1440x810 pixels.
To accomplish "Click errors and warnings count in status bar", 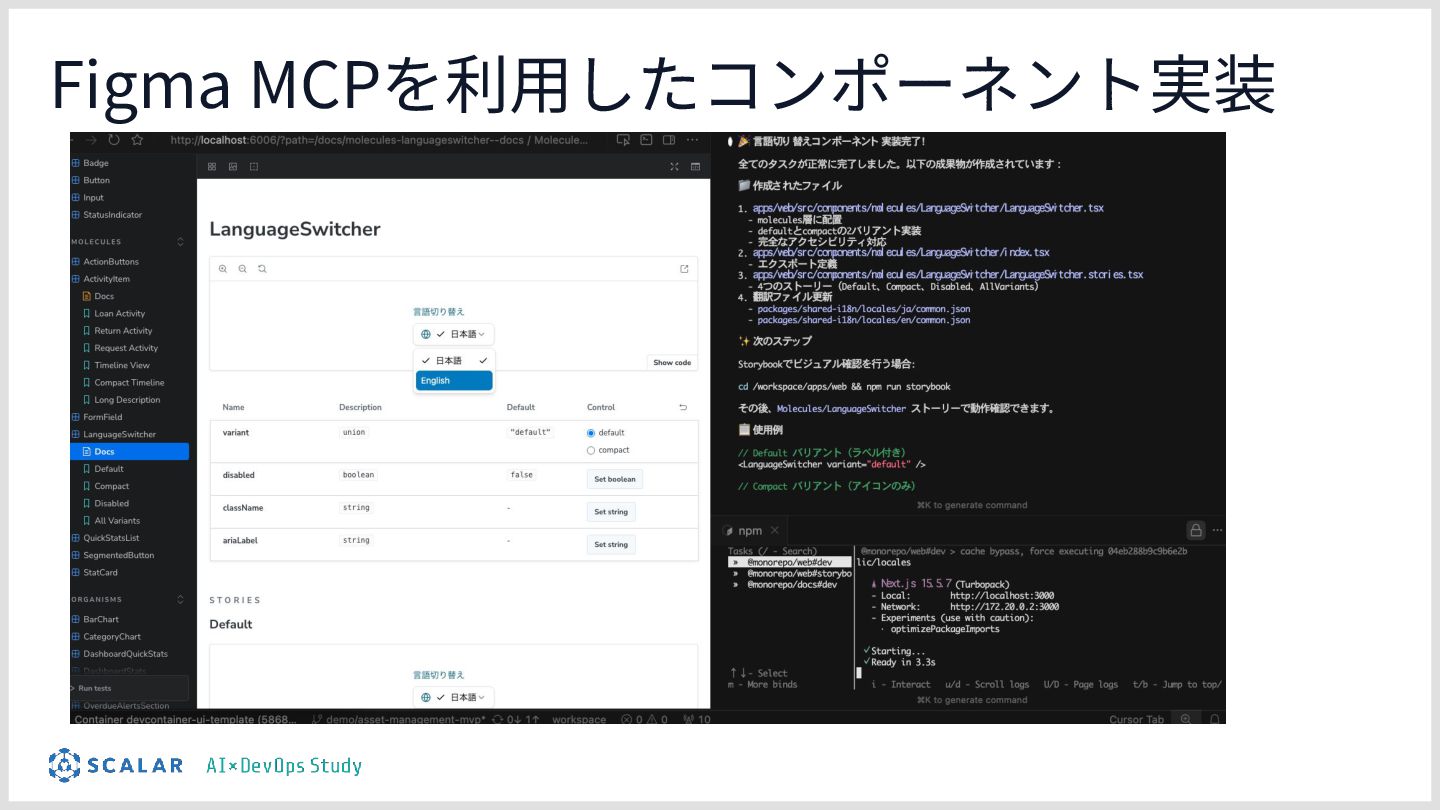I will pyautogui.click(x=643, y=719).
